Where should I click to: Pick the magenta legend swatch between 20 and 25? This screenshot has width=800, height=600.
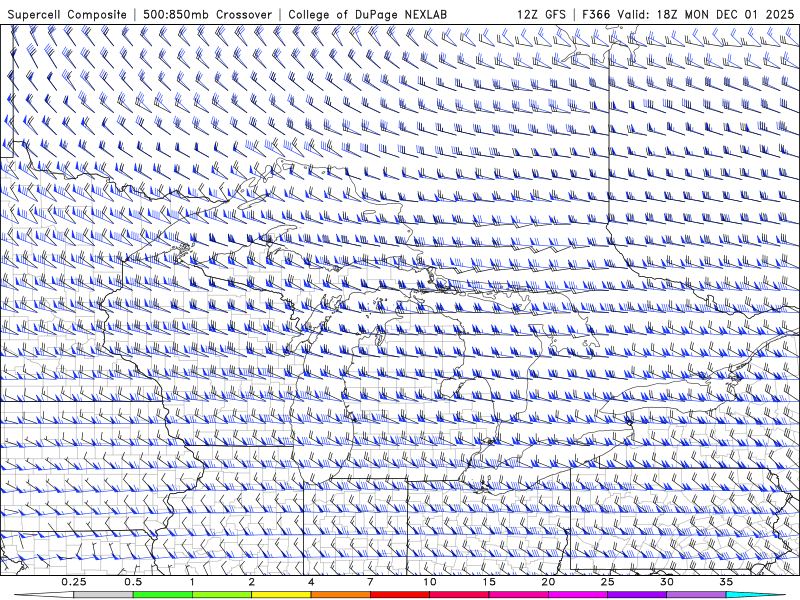578,595
